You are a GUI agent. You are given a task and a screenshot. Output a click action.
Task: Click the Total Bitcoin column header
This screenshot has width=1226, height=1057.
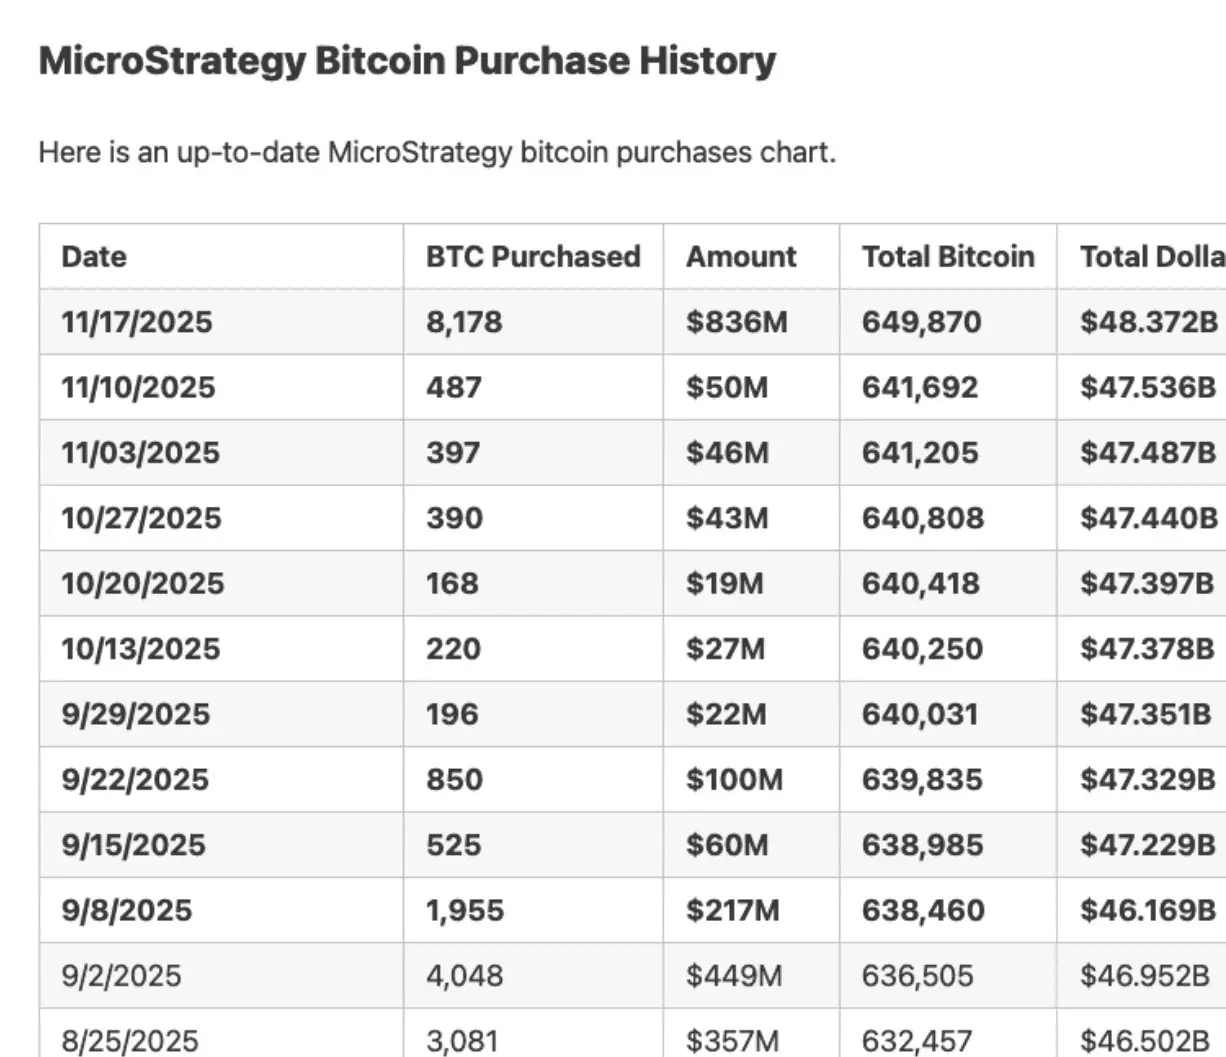[948, 257]
